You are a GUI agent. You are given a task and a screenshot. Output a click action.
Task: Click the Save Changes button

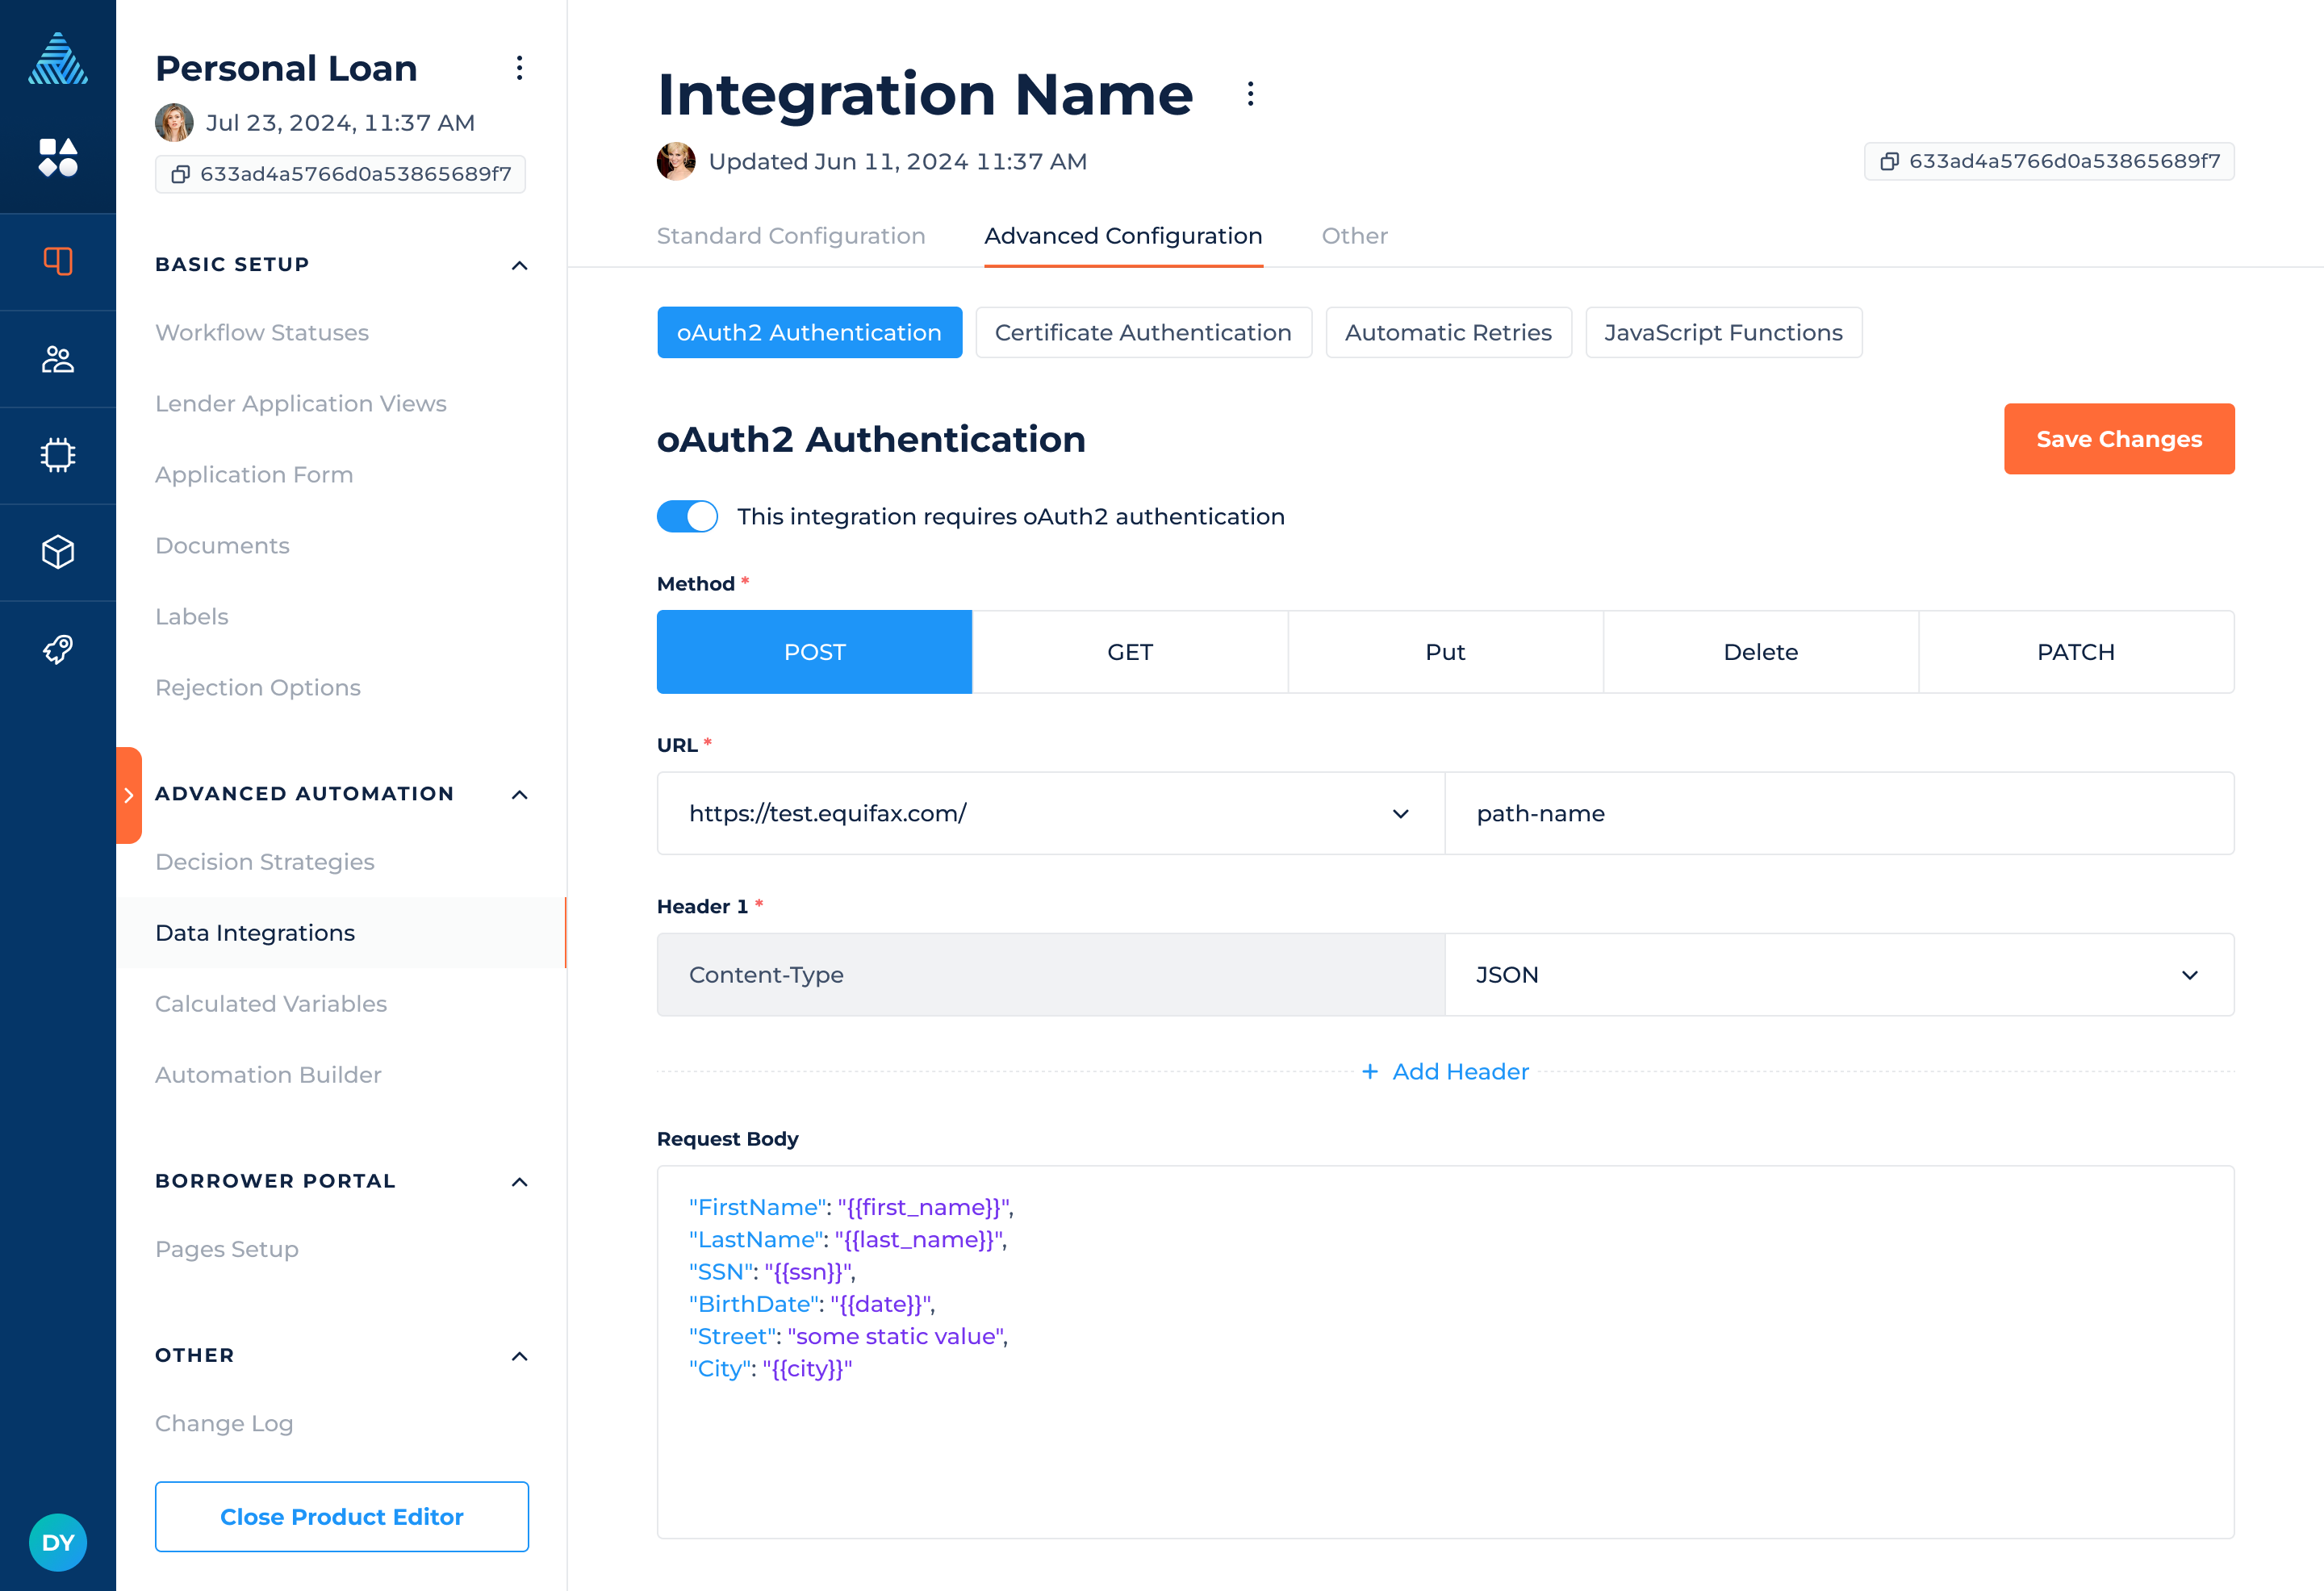(x=2119, y=439)
